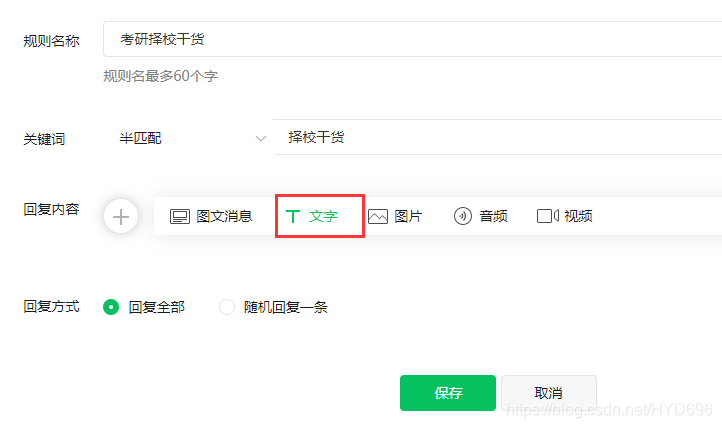This screenshot has height=428, width=722.
Task: Choose the 图片 label in reply types
Action: tap(408, 216)
